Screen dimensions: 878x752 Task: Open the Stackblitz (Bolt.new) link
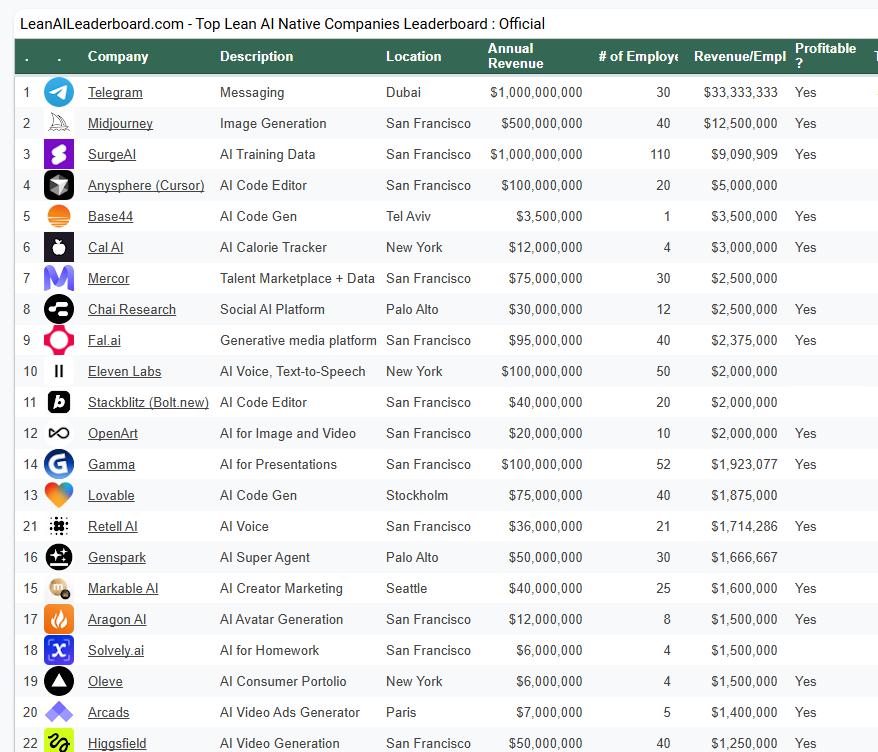[x=148, y=402]
